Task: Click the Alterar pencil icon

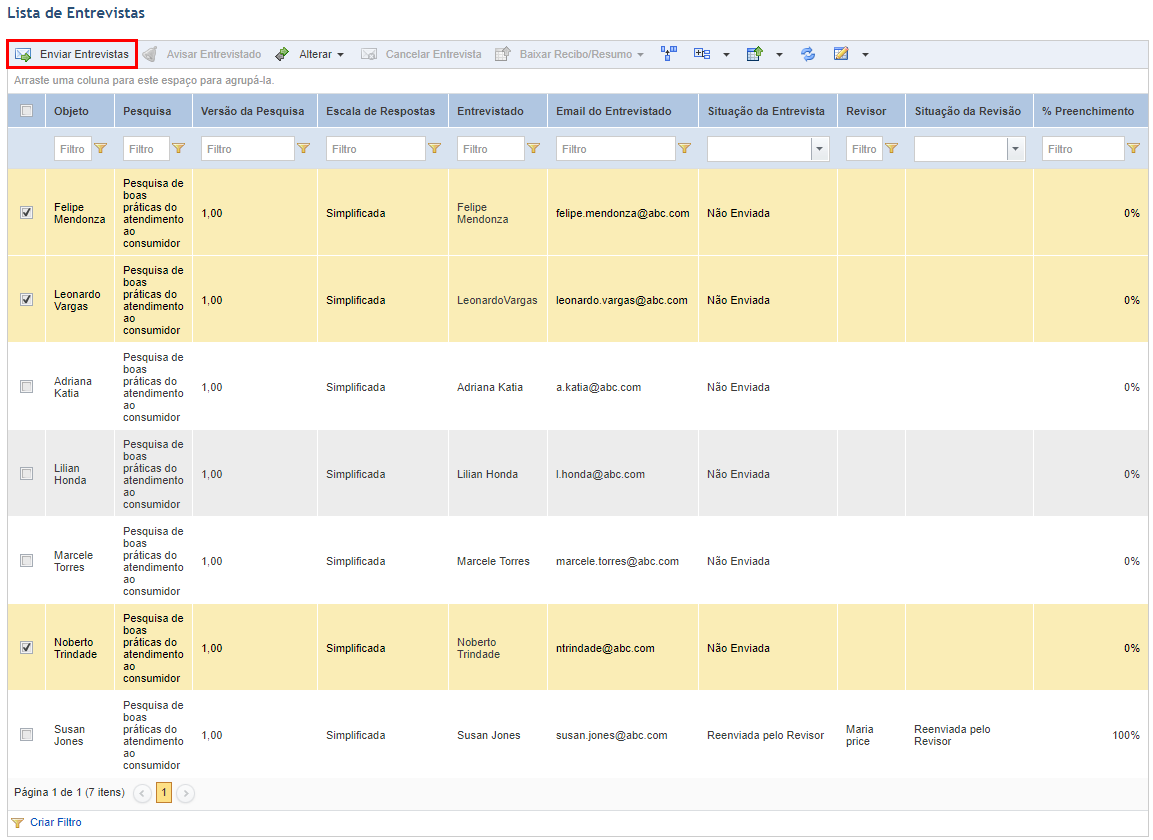Action: [x=282, y=54]
